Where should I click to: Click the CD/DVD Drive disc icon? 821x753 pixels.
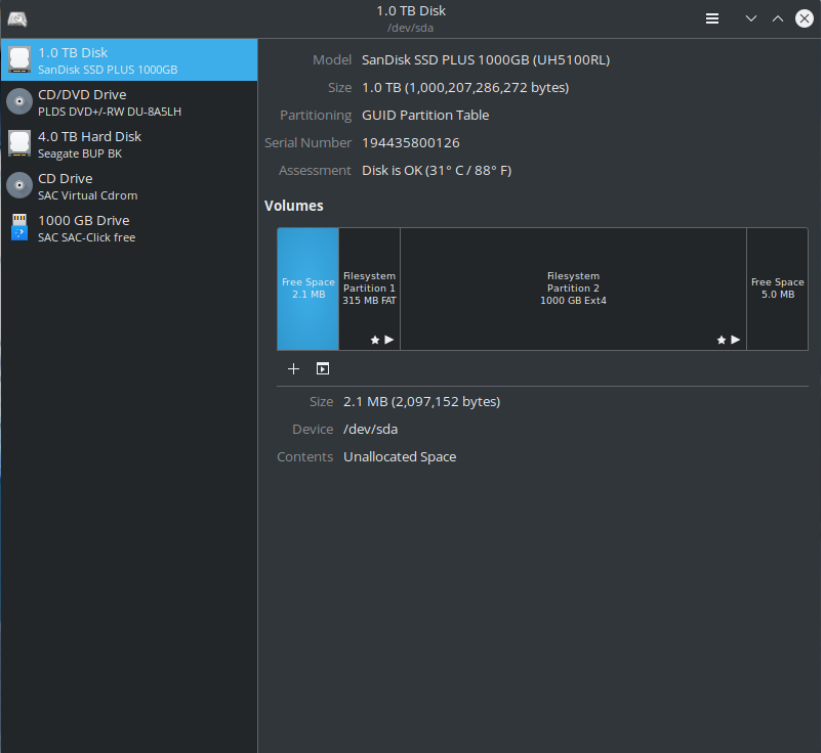pyautogui.click(x=19, y=102)
